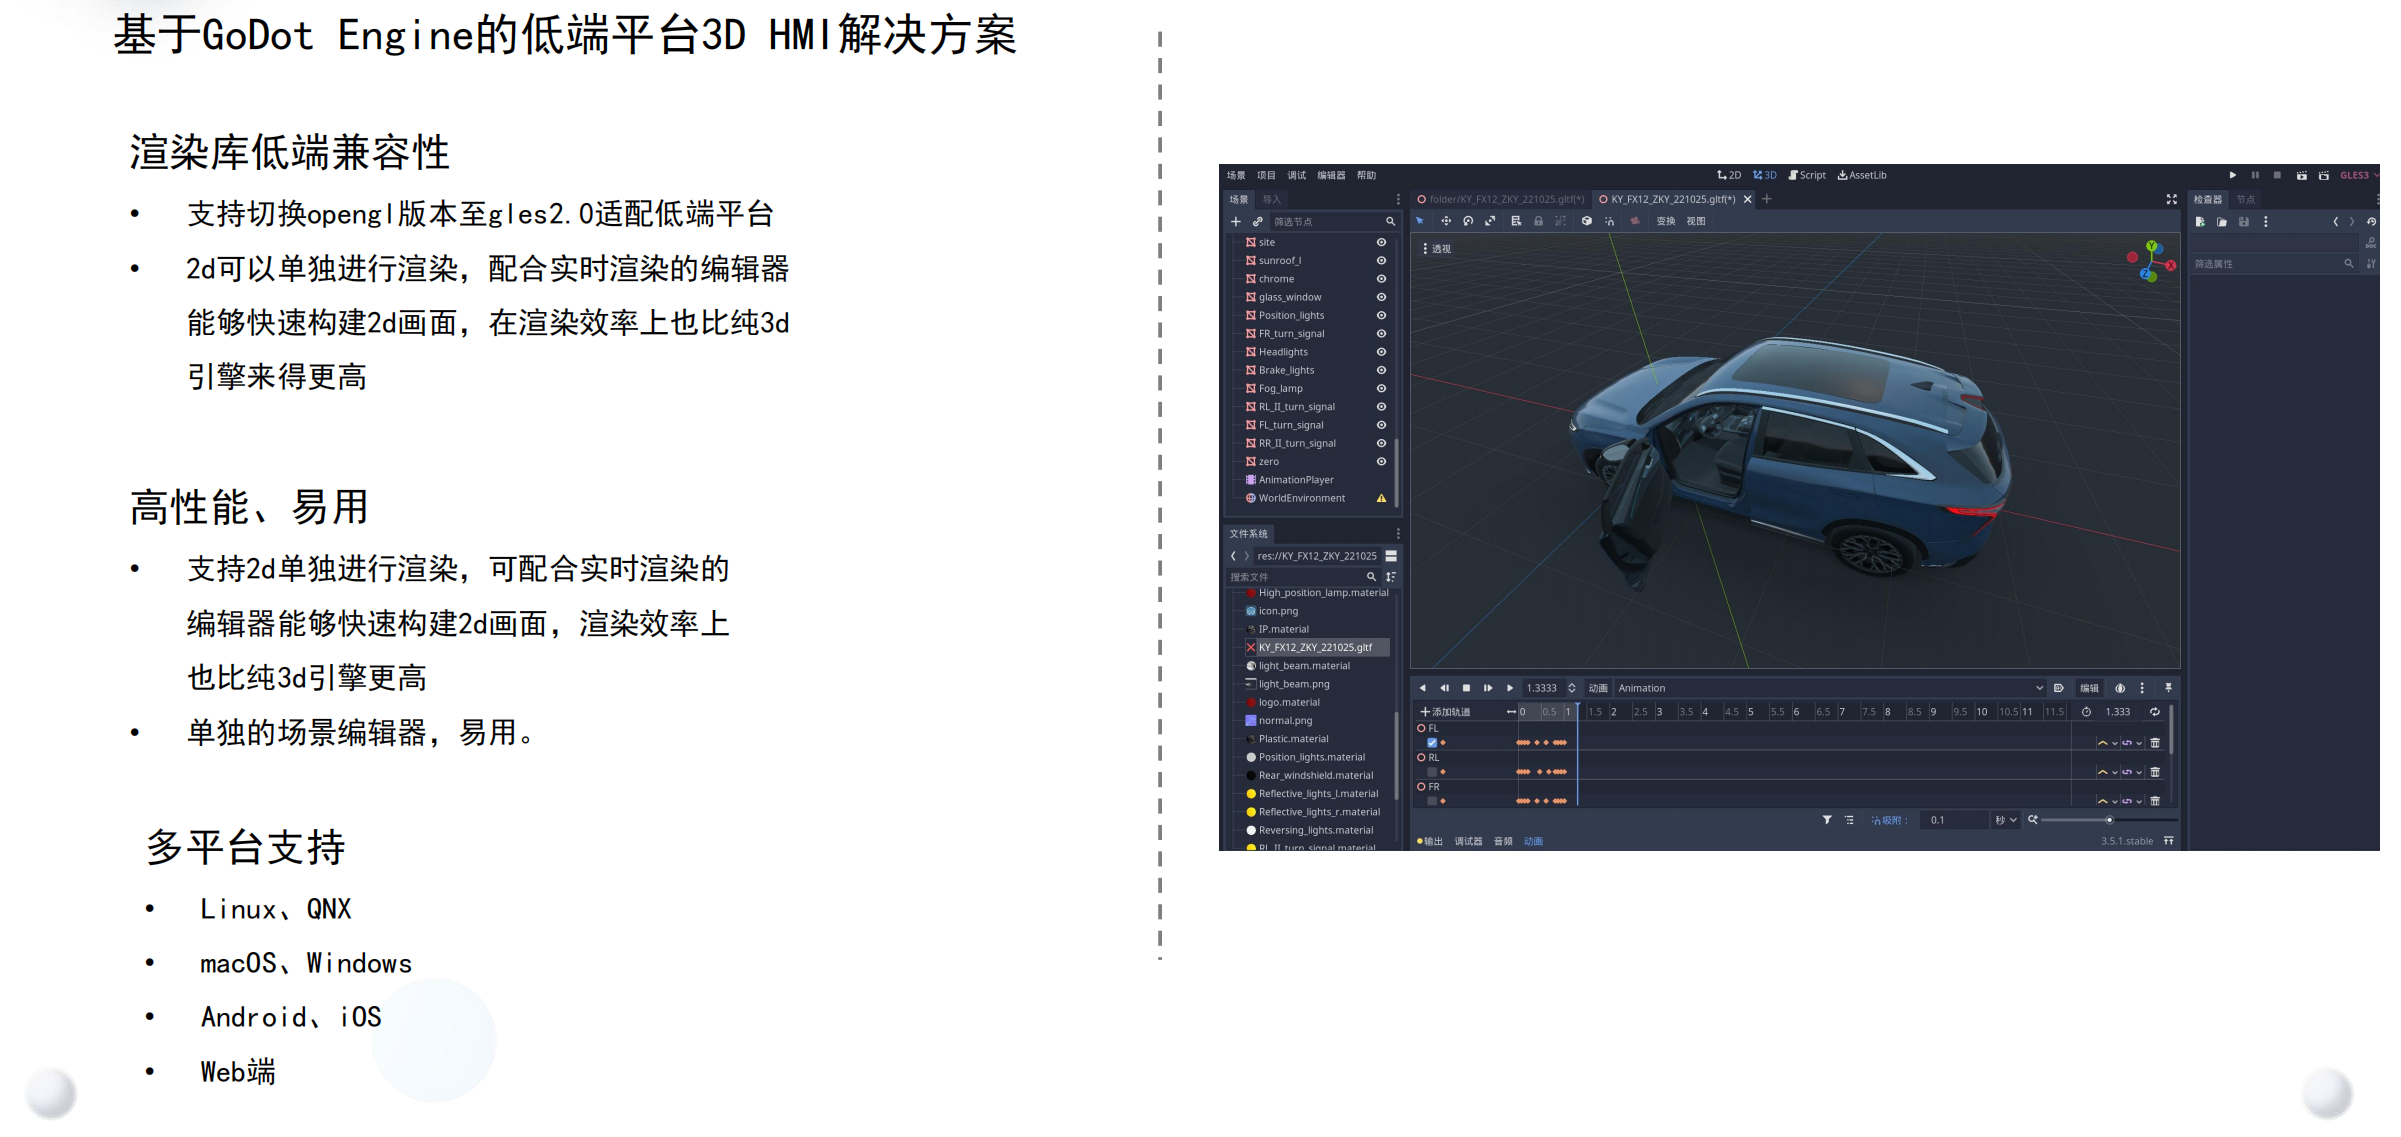This screenshot has height=1137, width=2401.
Task: Click the Play Custom Scene icon
Action: click(x=2324, y=175)
